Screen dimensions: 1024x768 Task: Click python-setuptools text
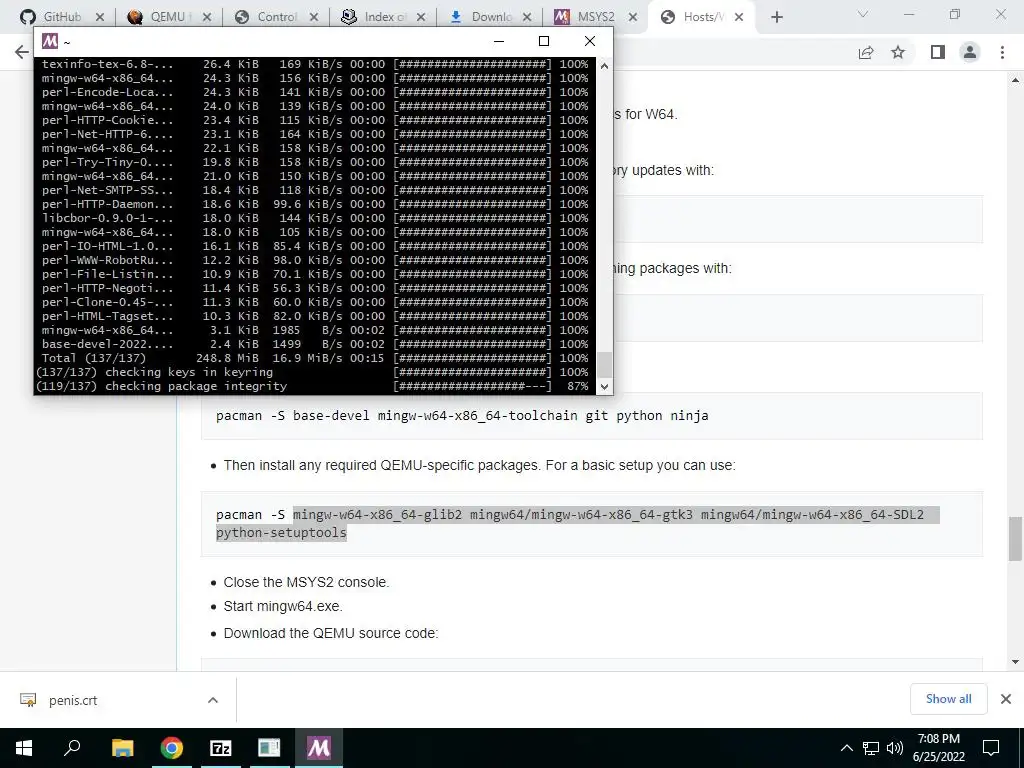click(x=281, y=532)
